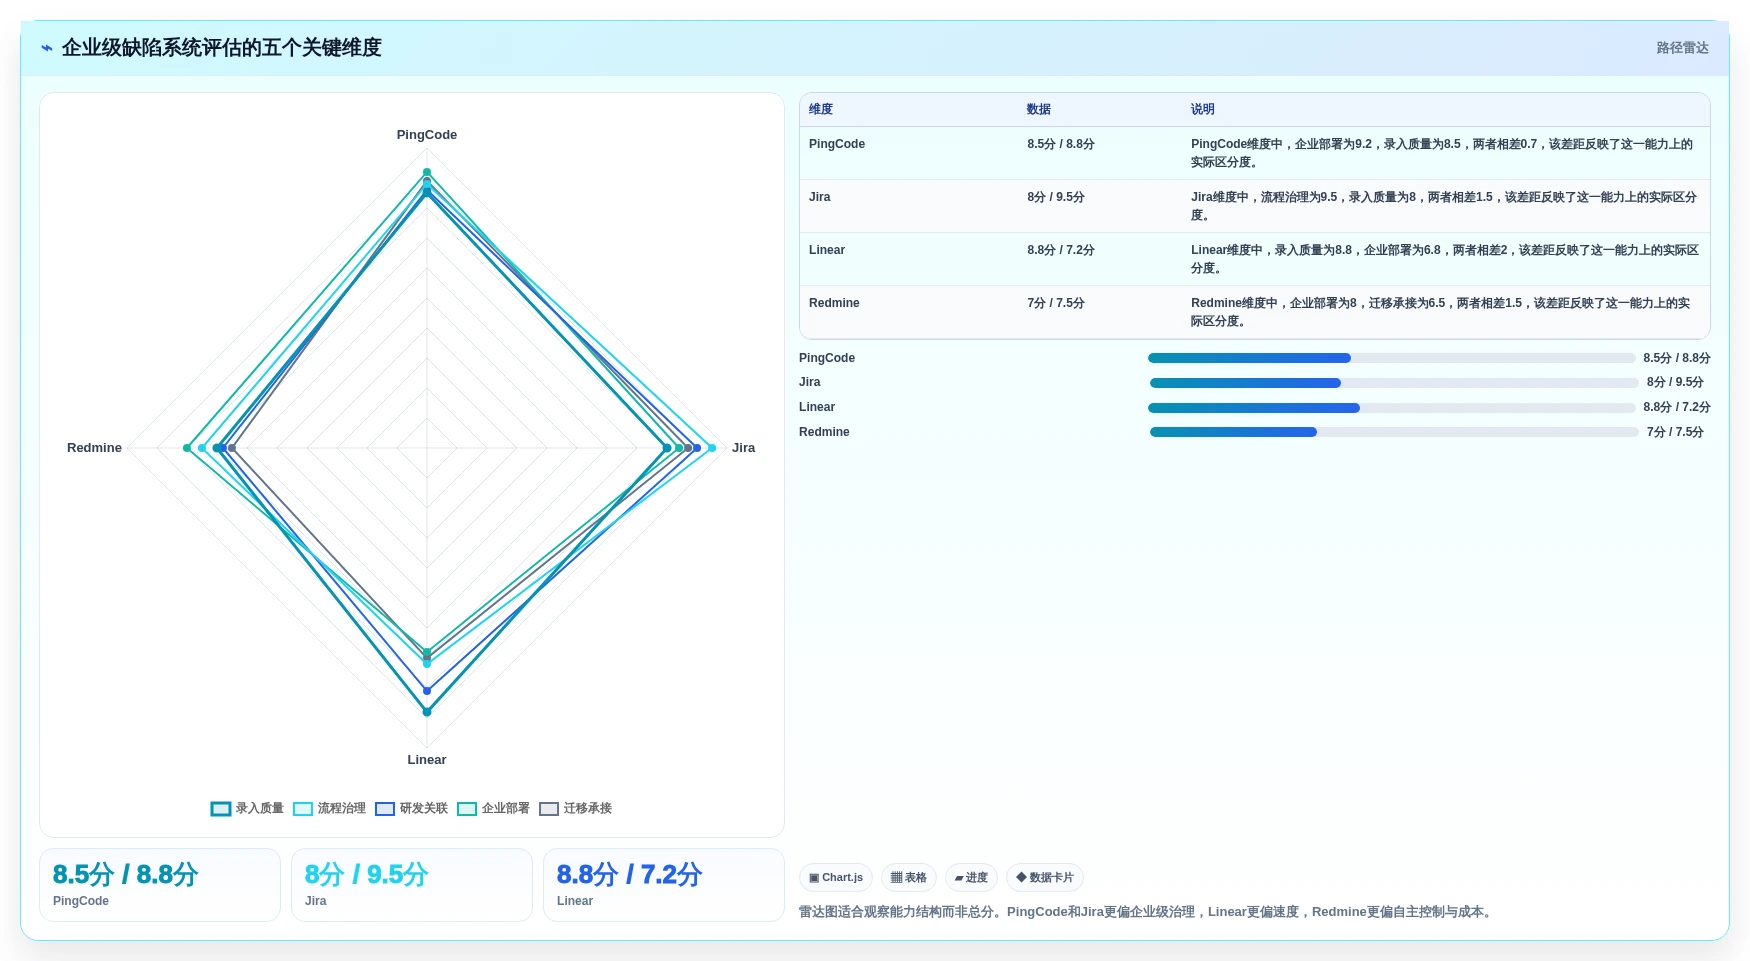
Task: Click the 表格 tag chip
Action: (909, 878)
